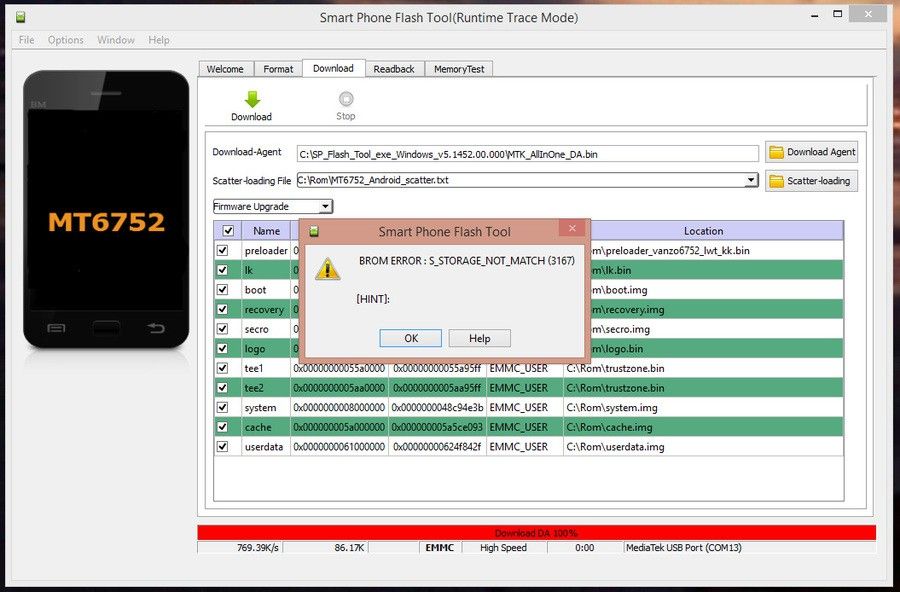
Task: Uncheck the system partition checkbox
Action: (x=222, y=407)
